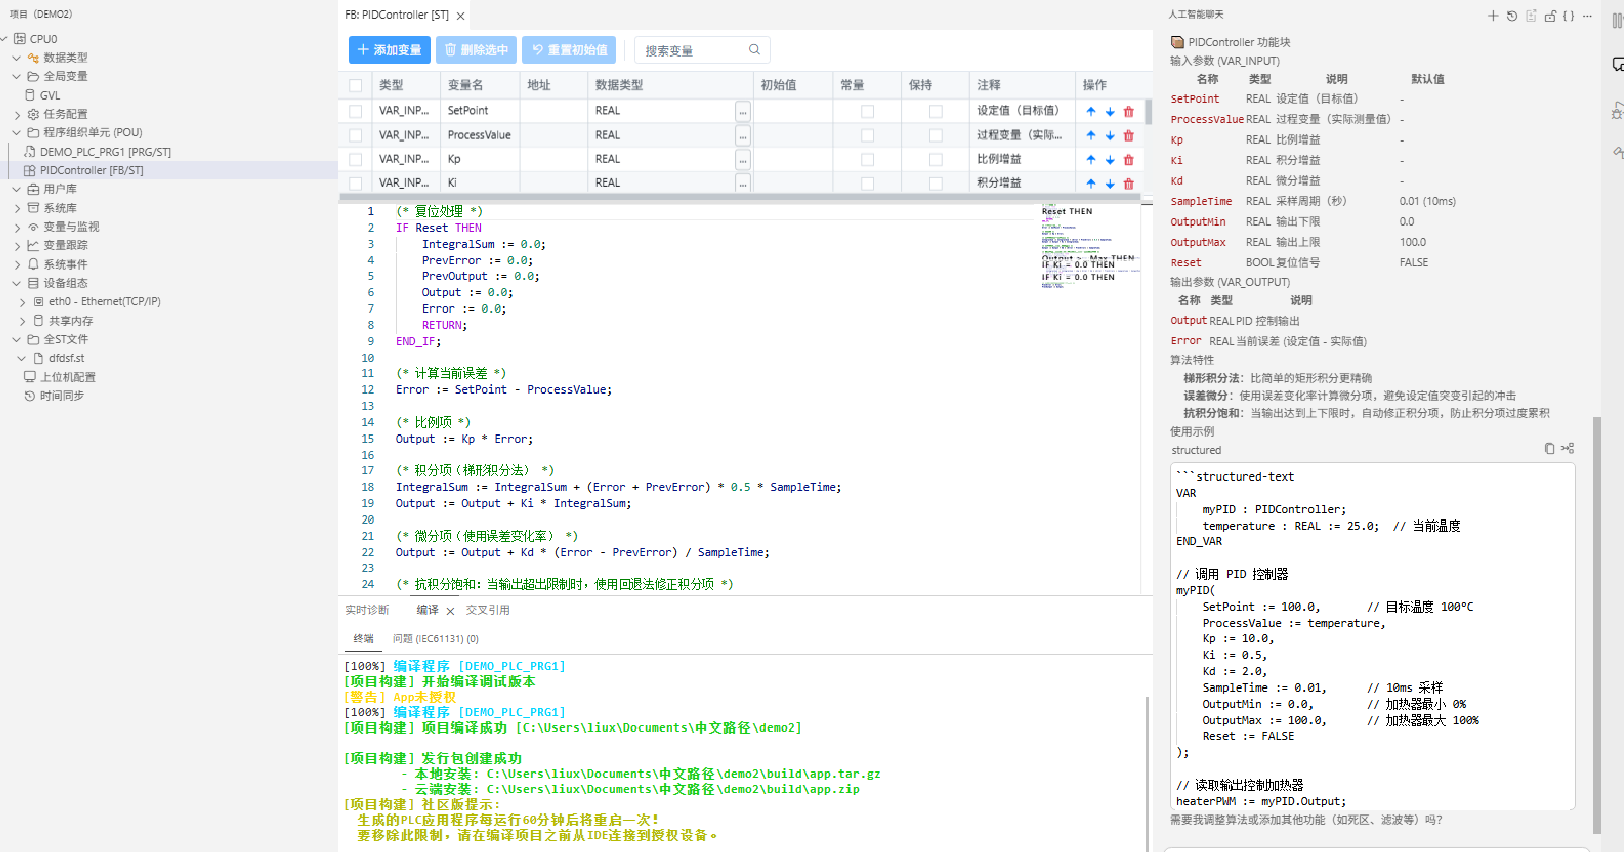Switch to the 交叉引用 tab

(x=488, y=610)
